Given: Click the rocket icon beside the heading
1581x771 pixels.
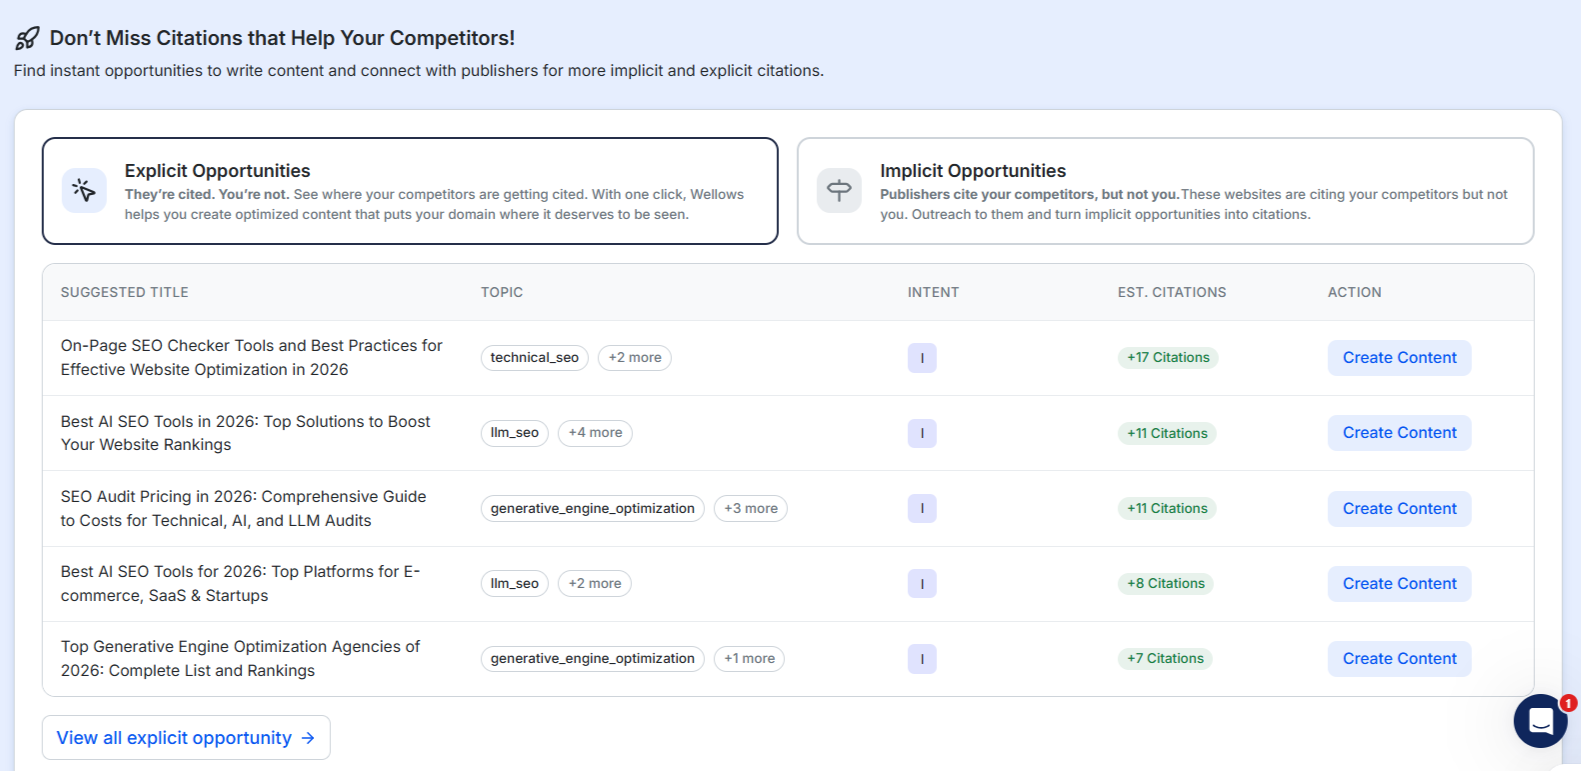Looking at the screenshot, I should 27,38.
